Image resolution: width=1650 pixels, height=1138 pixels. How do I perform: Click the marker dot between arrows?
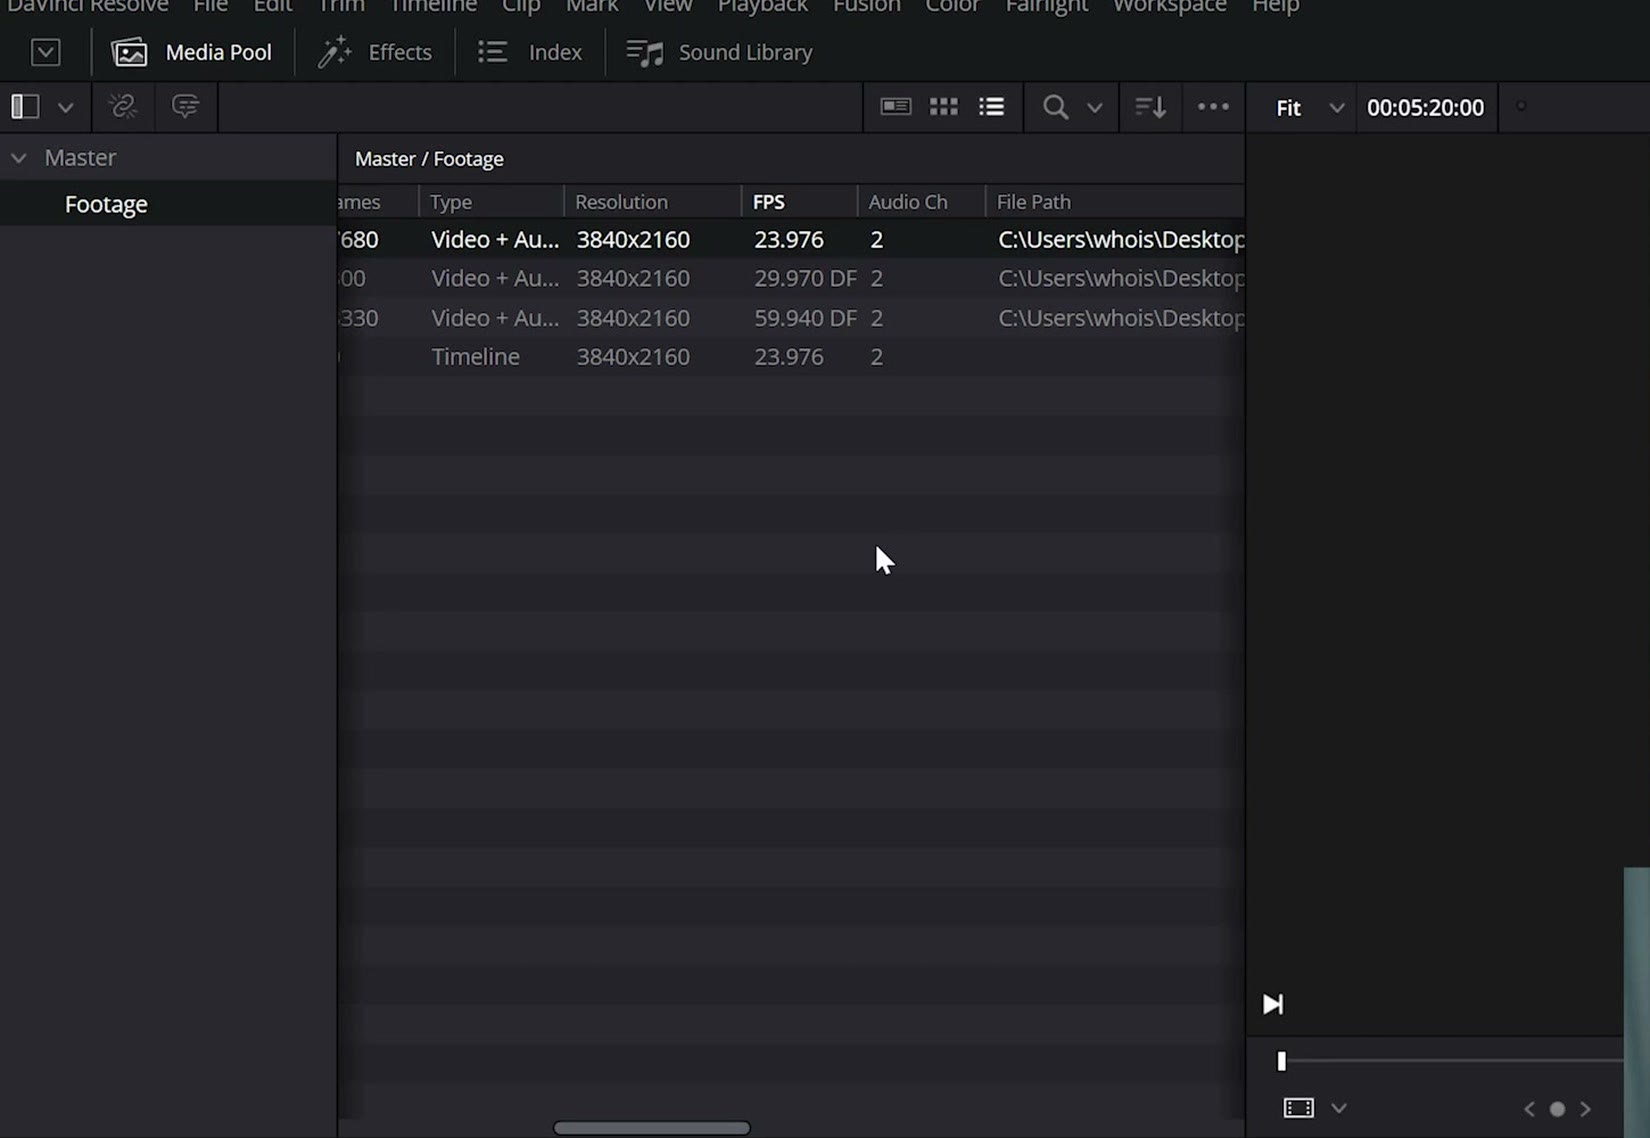(x=1557, y=1109)
